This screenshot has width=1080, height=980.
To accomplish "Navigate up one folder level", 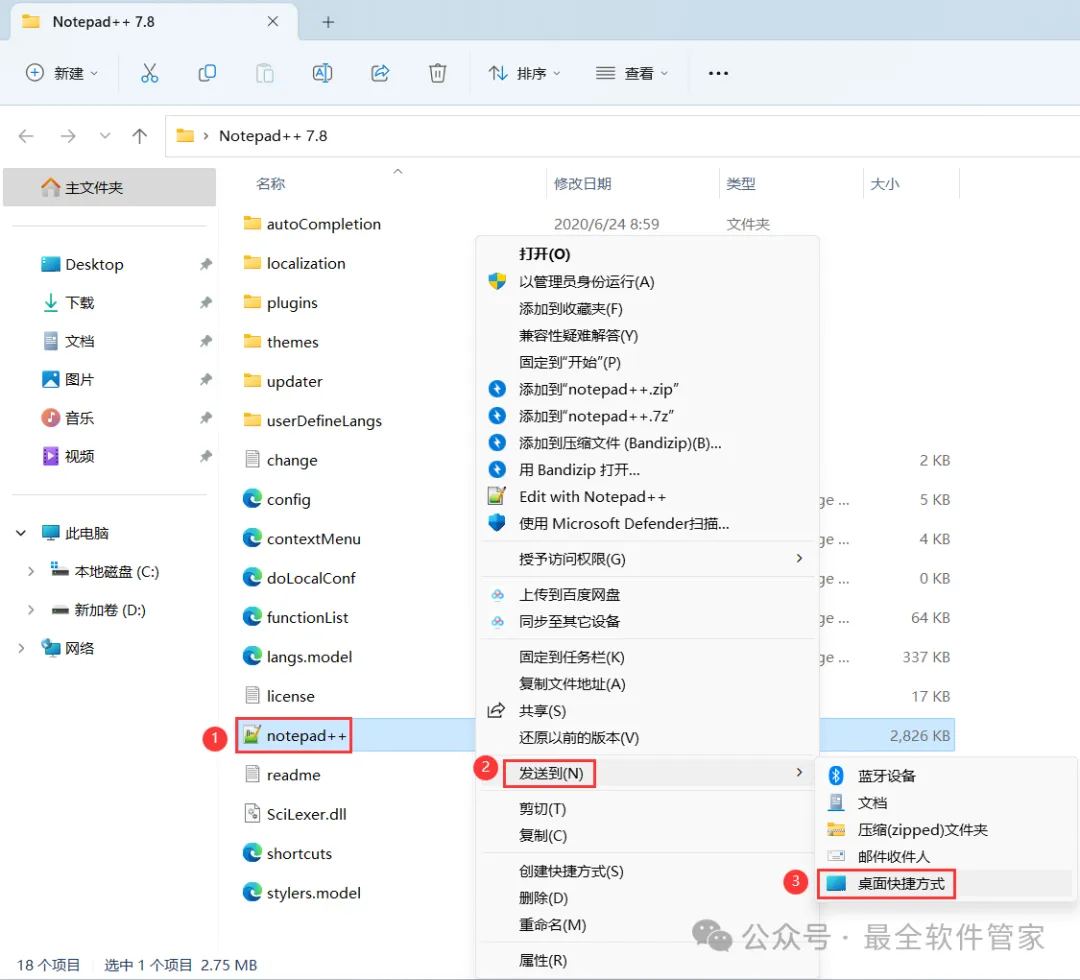I will click(x=140, y=136).
